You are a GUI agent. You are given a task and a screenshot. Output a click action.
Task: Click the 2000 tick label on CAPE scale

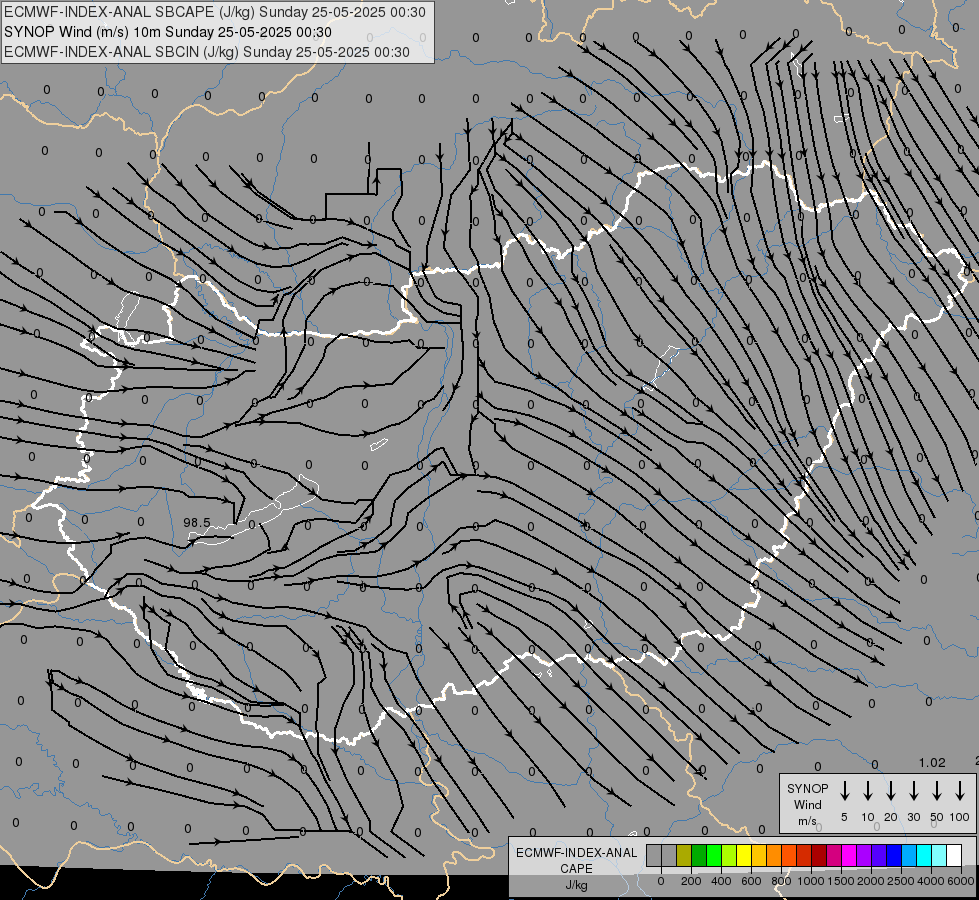pyautogui.click(x=871, y=881)
